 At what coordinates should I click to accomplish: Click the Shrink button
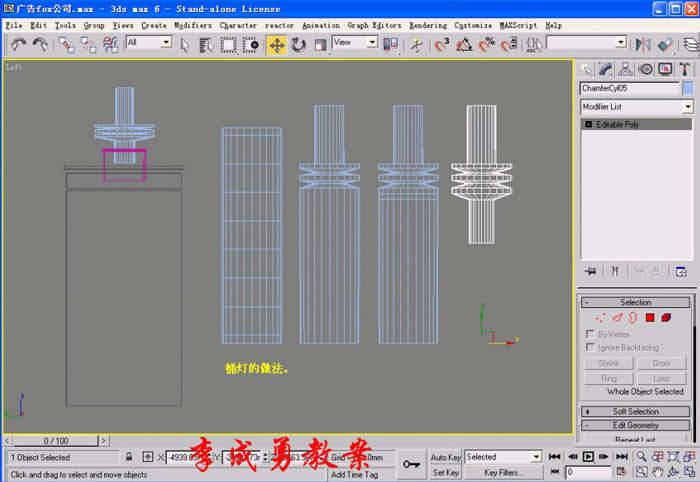(609, 363)
